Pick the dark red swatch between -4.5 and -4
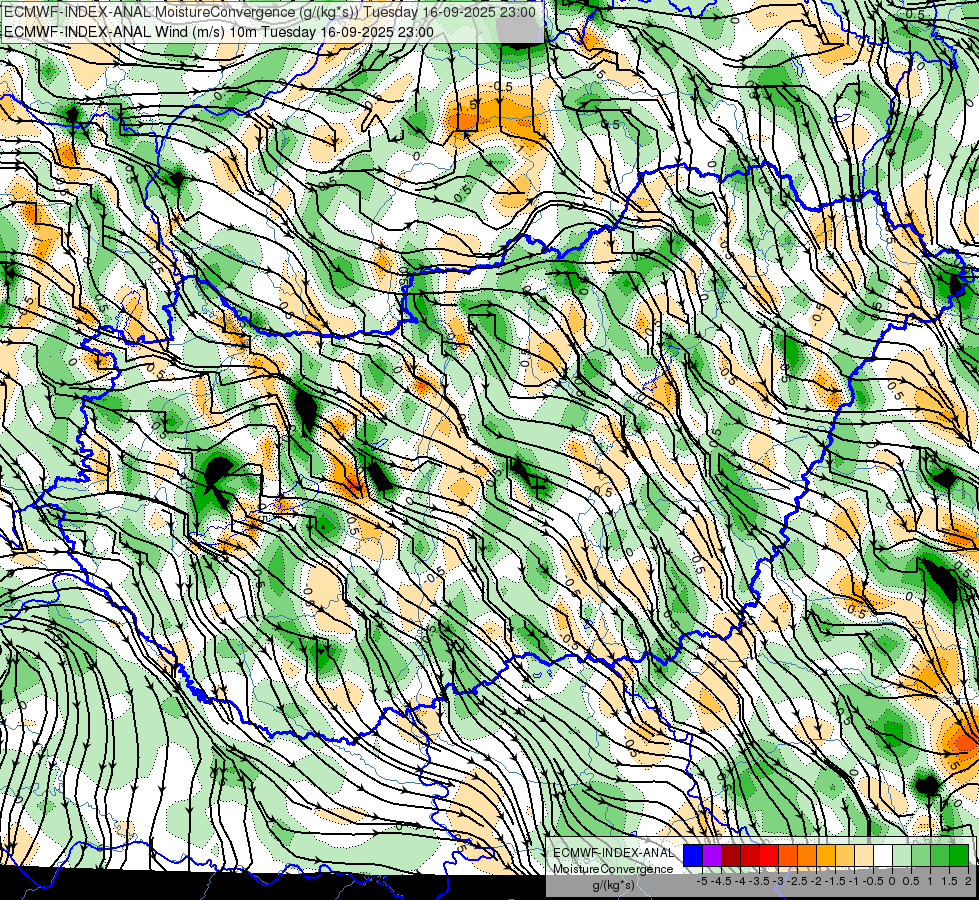This screenshot has height=900, width=979. pyautogui.click(x=731, y=856)
